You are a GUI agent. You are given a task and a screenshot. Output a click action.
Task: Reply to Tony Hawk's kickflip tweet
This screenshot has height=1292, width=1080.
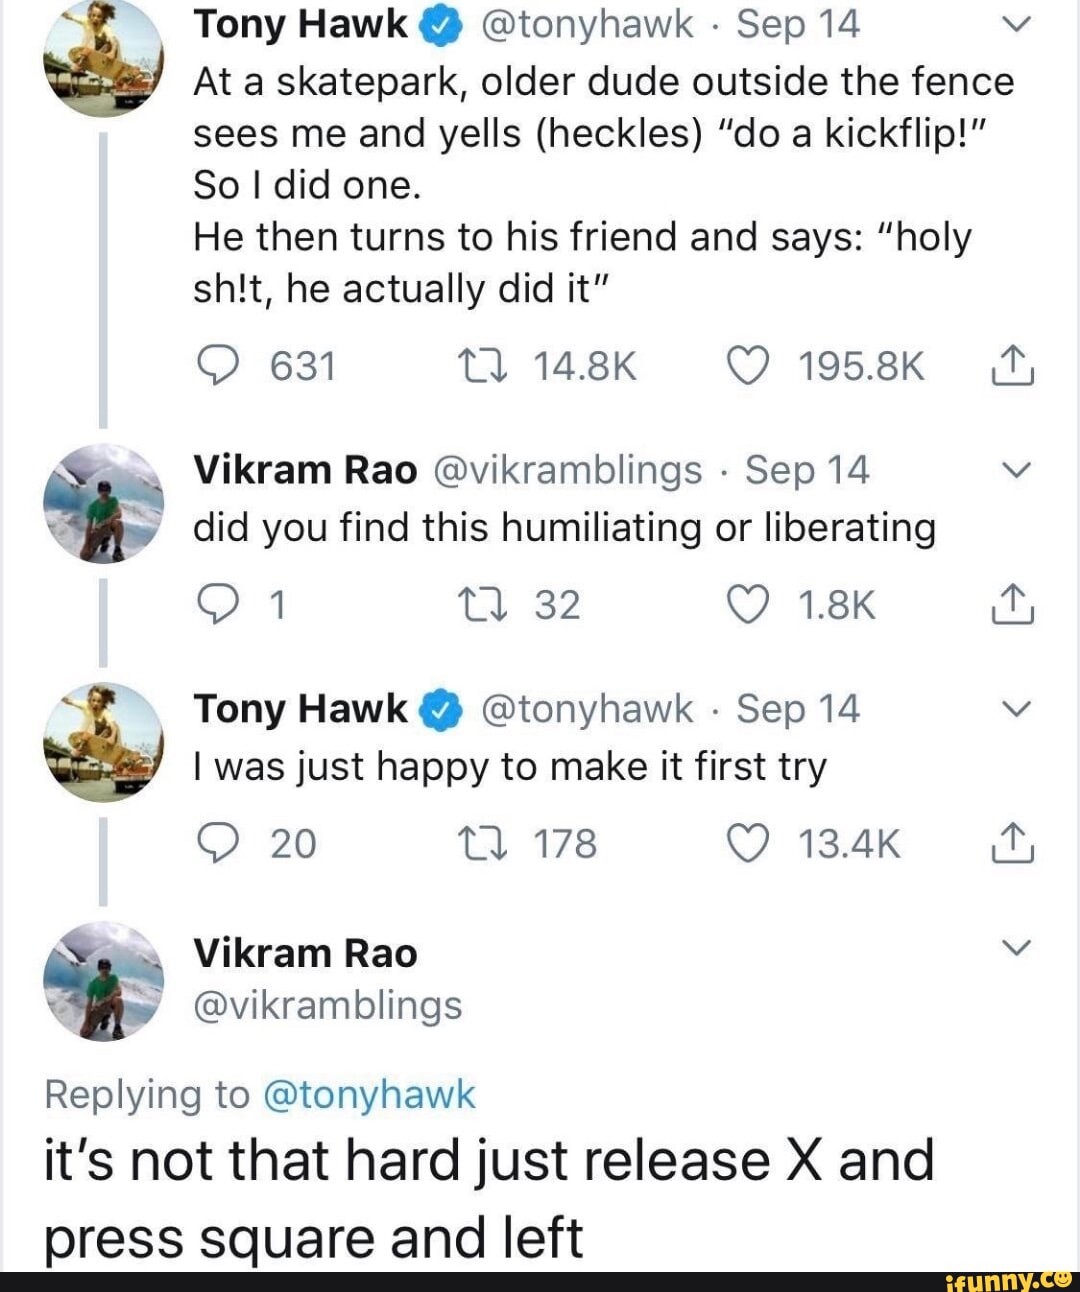[x=214, y=366]
